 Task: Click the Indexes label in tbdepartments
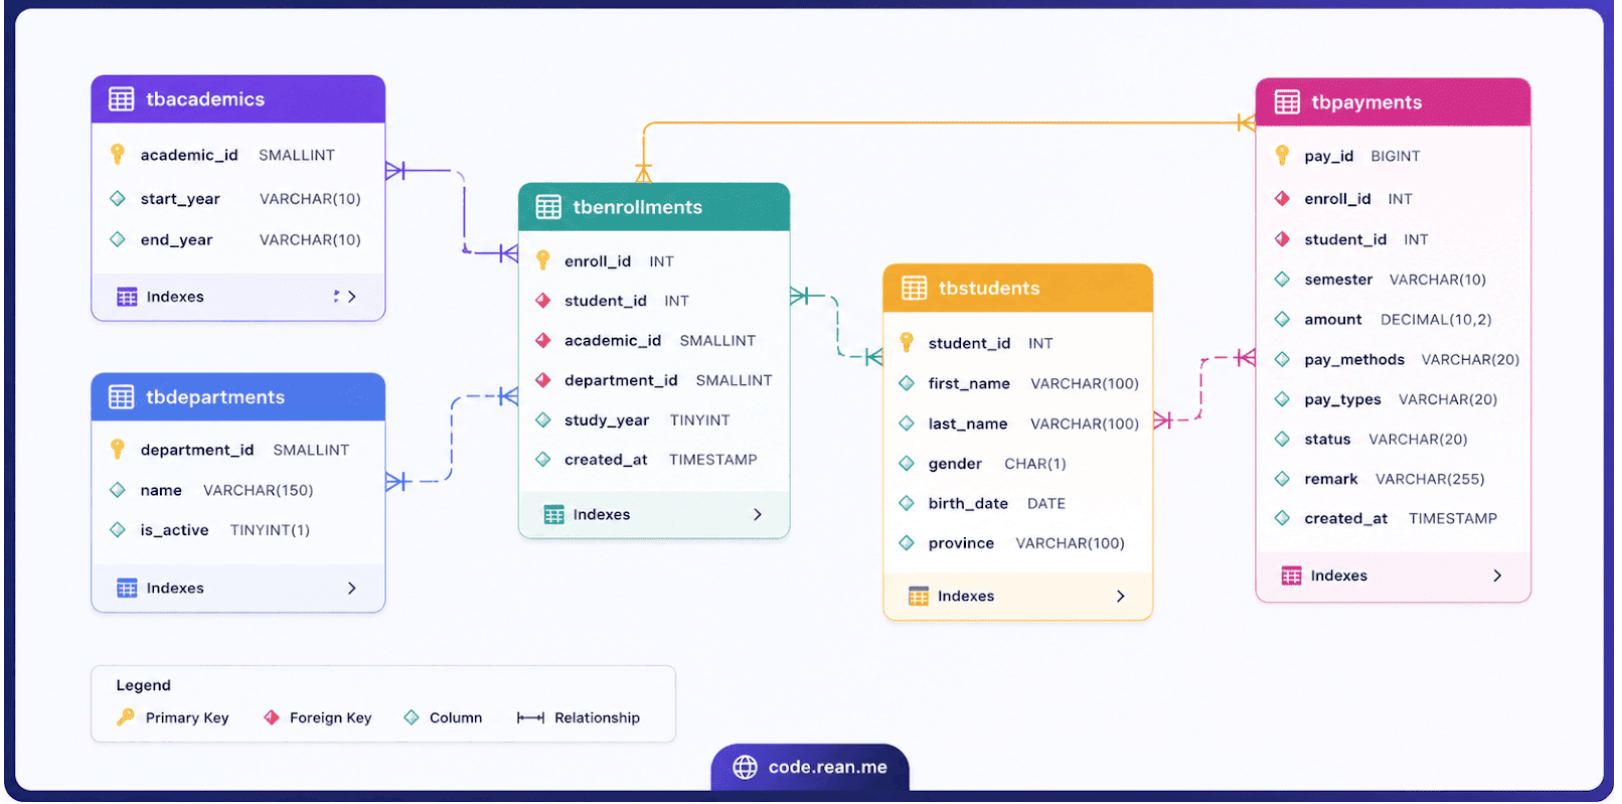(175, 588)
